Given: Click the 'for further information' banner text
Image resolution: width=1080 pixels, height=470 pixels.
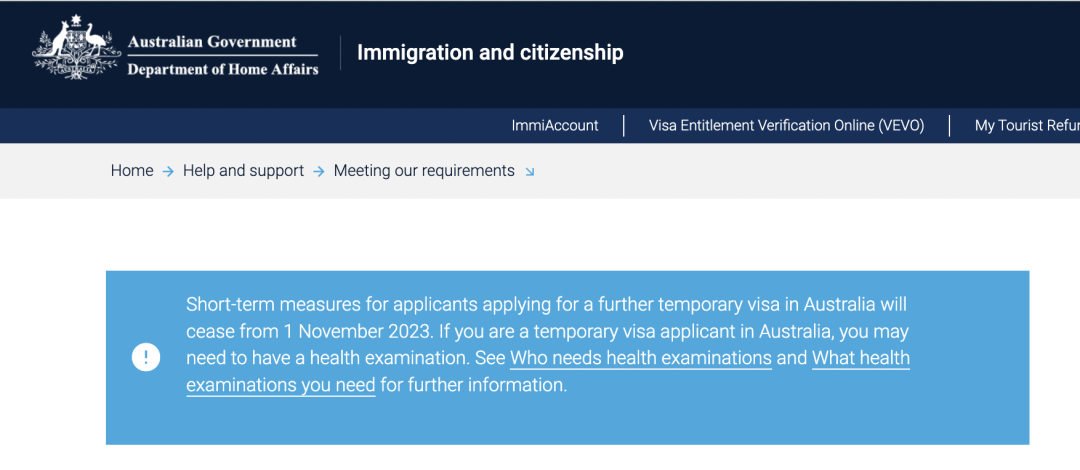Looking at the screenshot, I should point(473,385).
